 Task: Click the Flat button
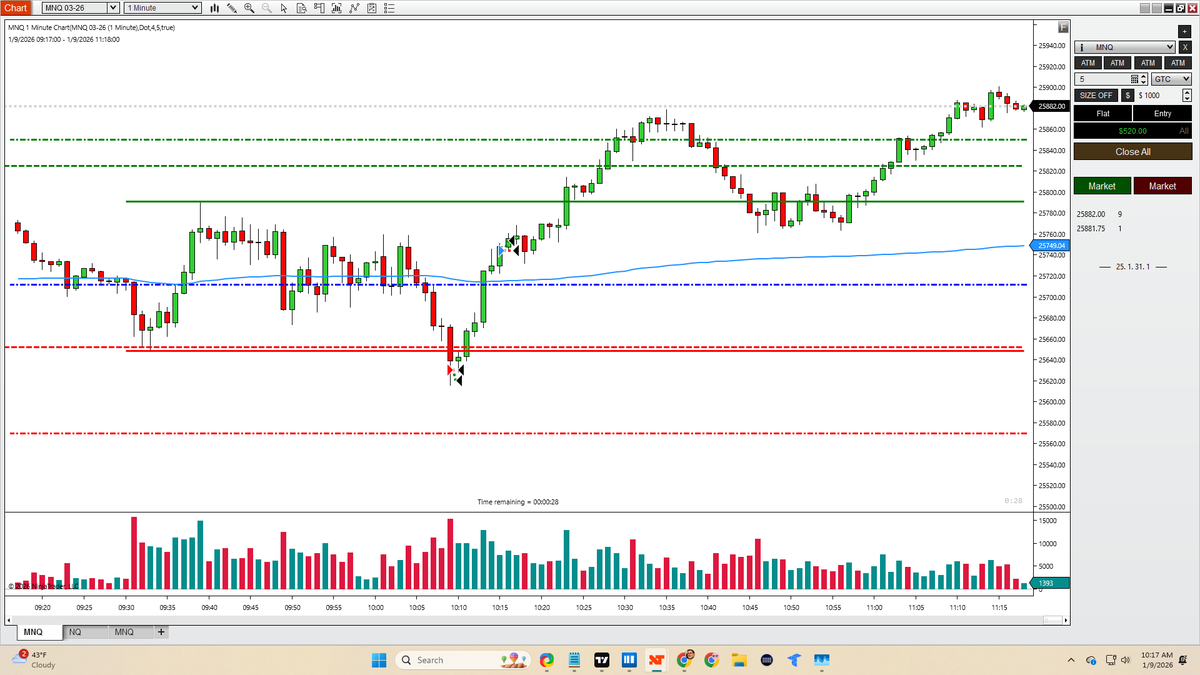pos(1103,113)
